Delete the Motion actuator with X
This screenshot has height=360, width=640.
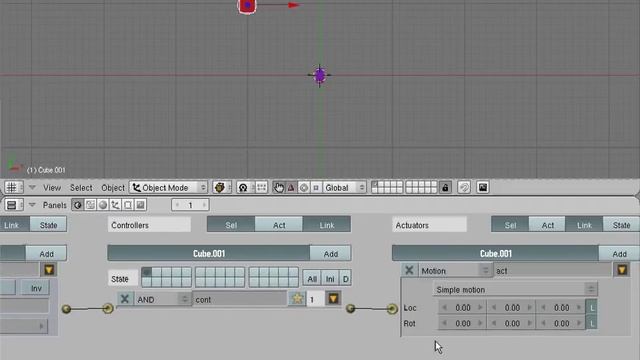(409, 270)
